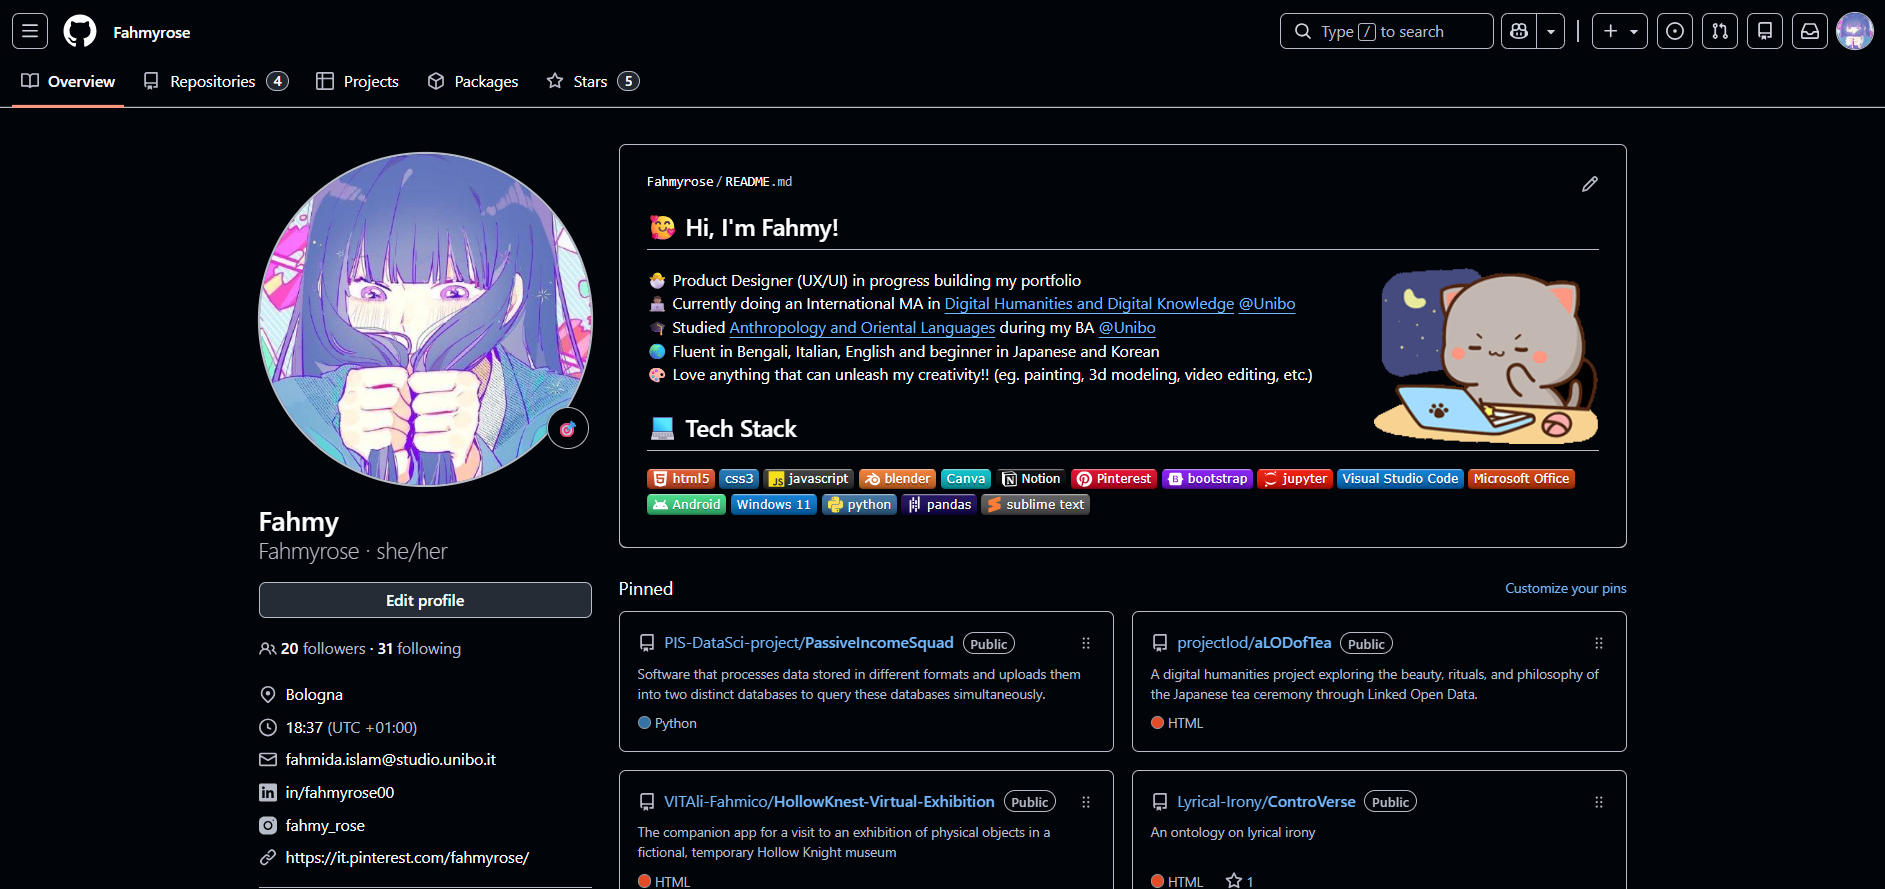This screenshot has height=889, width=1885.
Task: Grab the drag handle on aLODofTea pin
Action: point(1599,643)
